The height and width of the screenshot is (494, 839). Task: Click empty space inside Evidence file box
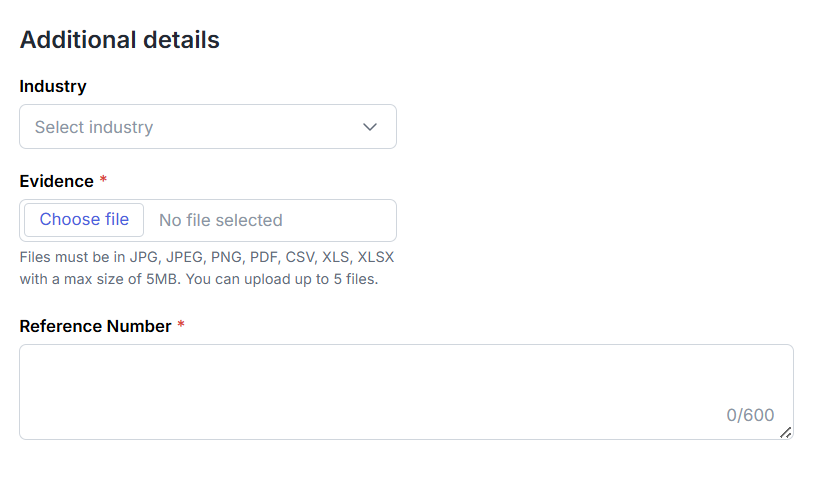(340, 221)
